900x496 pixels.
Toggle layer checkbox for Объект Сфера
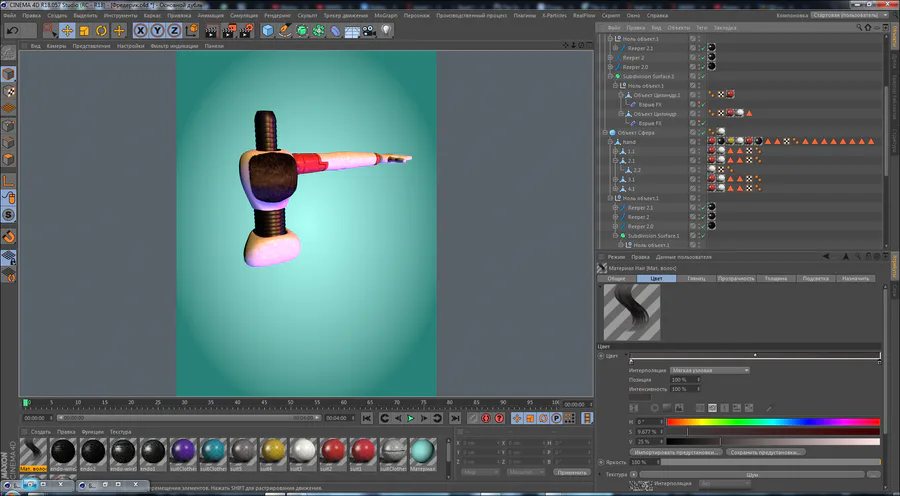[693, 132]
